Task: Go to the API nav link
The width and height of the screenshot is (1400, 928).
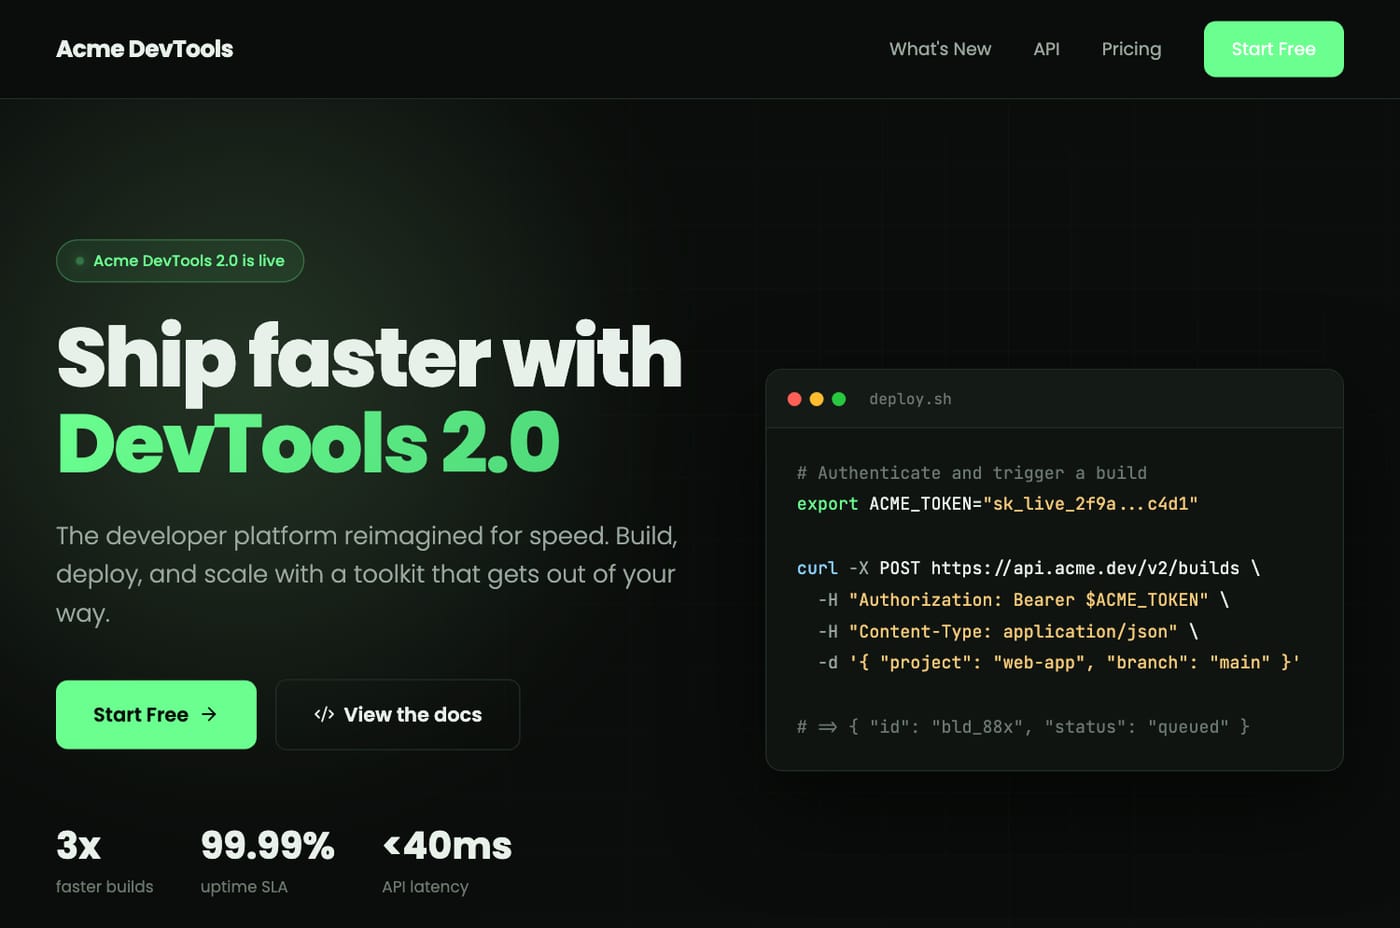Action: 1046,49
